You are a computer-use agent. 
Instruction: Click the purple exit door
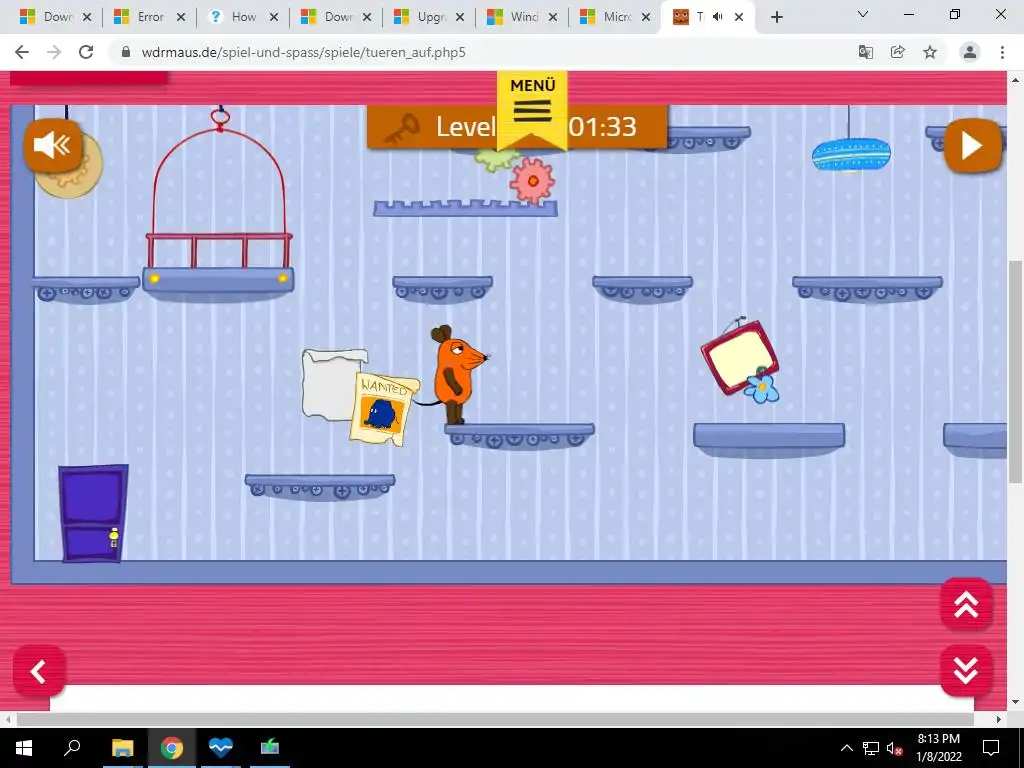click(93, 513)
